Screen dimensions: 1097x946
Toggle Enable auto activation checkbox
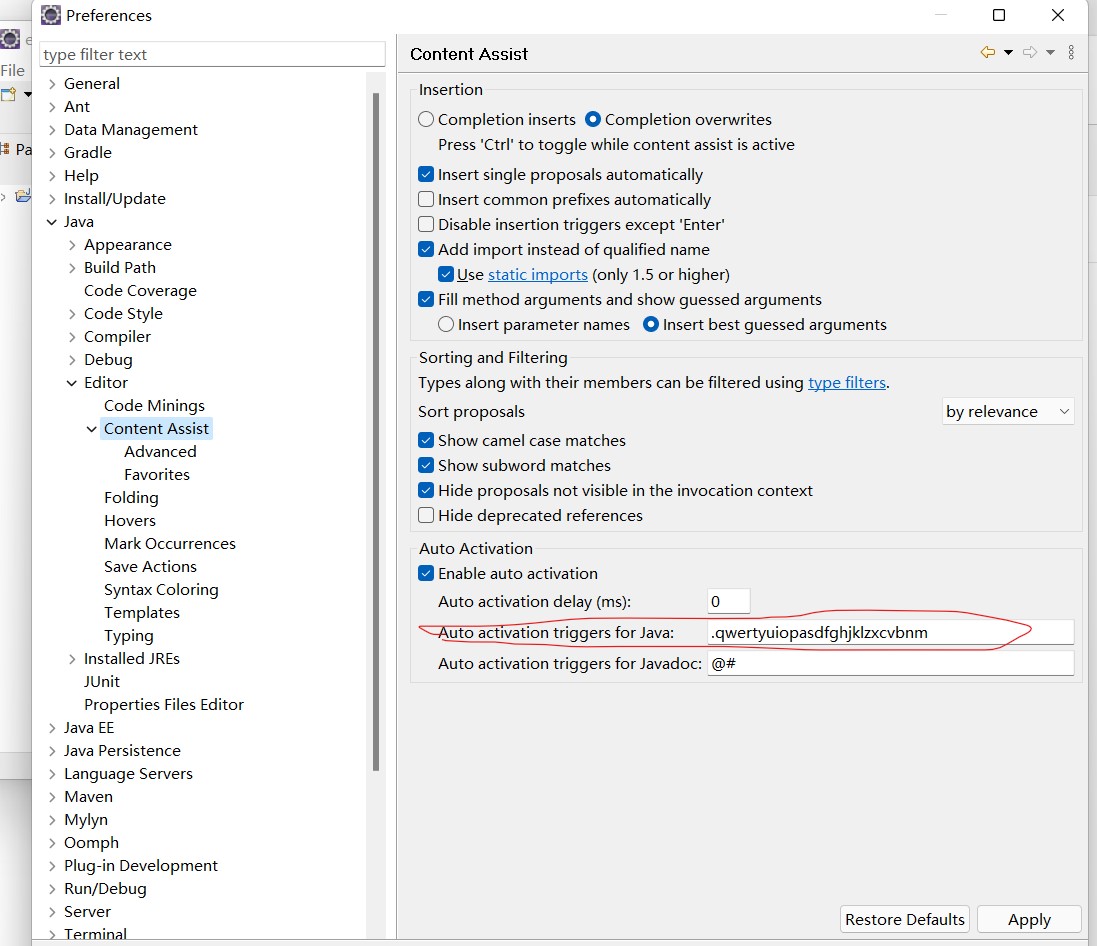tap(425, 574)
